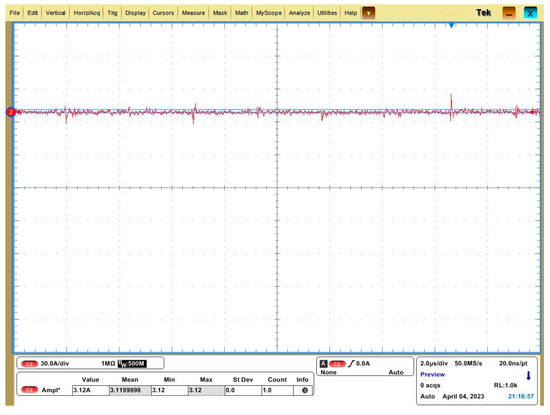Click the 2.0µs/div horizontal scale readout

[434, 363]
